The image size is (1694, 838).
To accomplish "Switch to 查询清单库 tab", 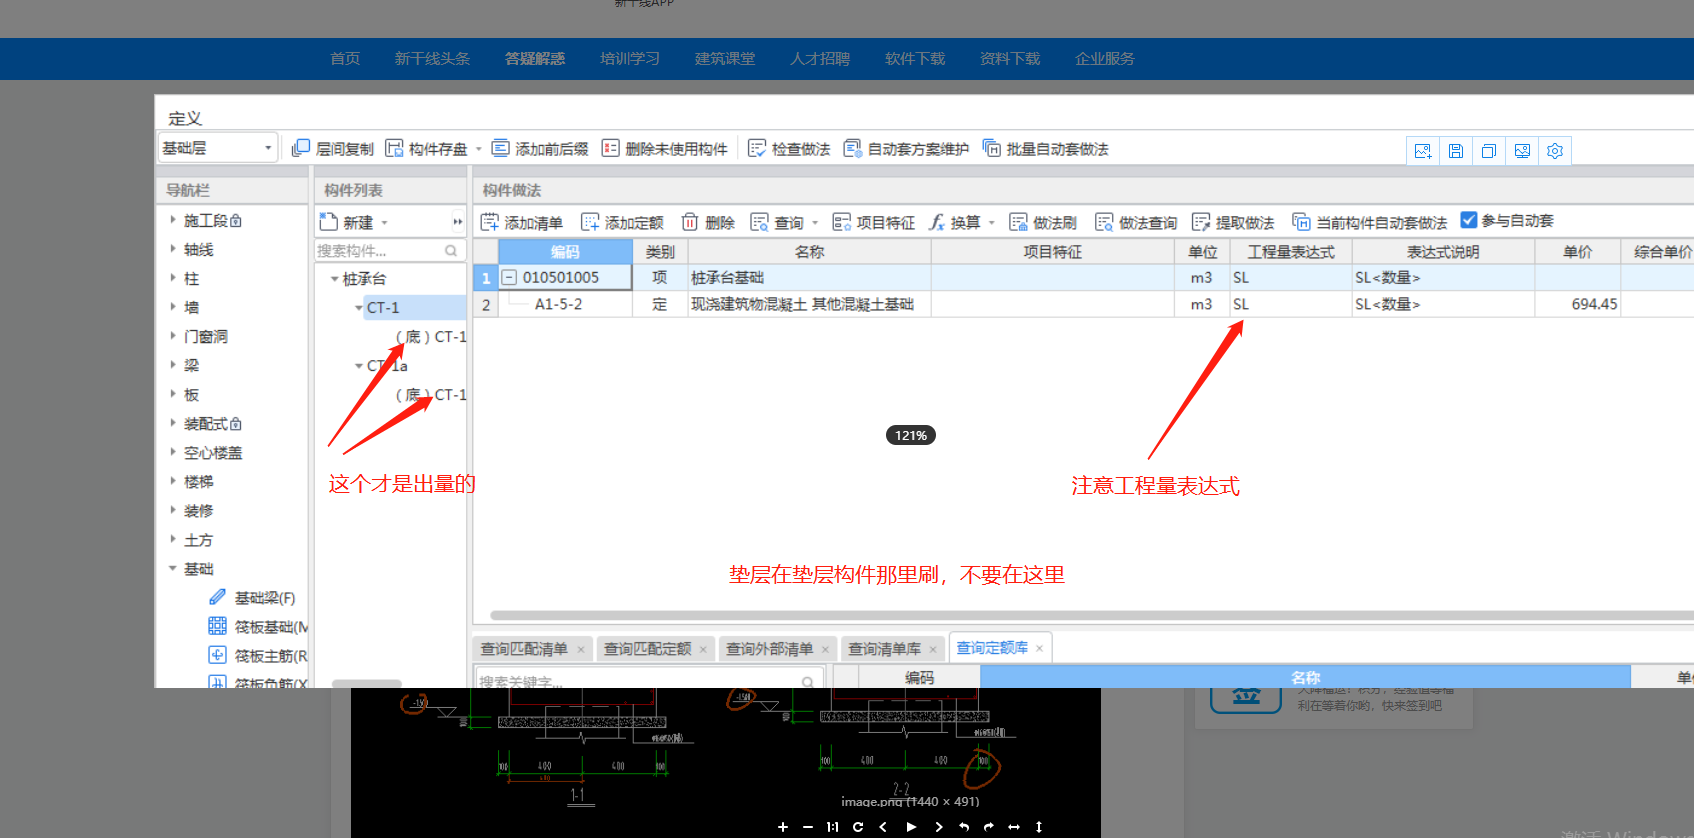I will point(884,649).
